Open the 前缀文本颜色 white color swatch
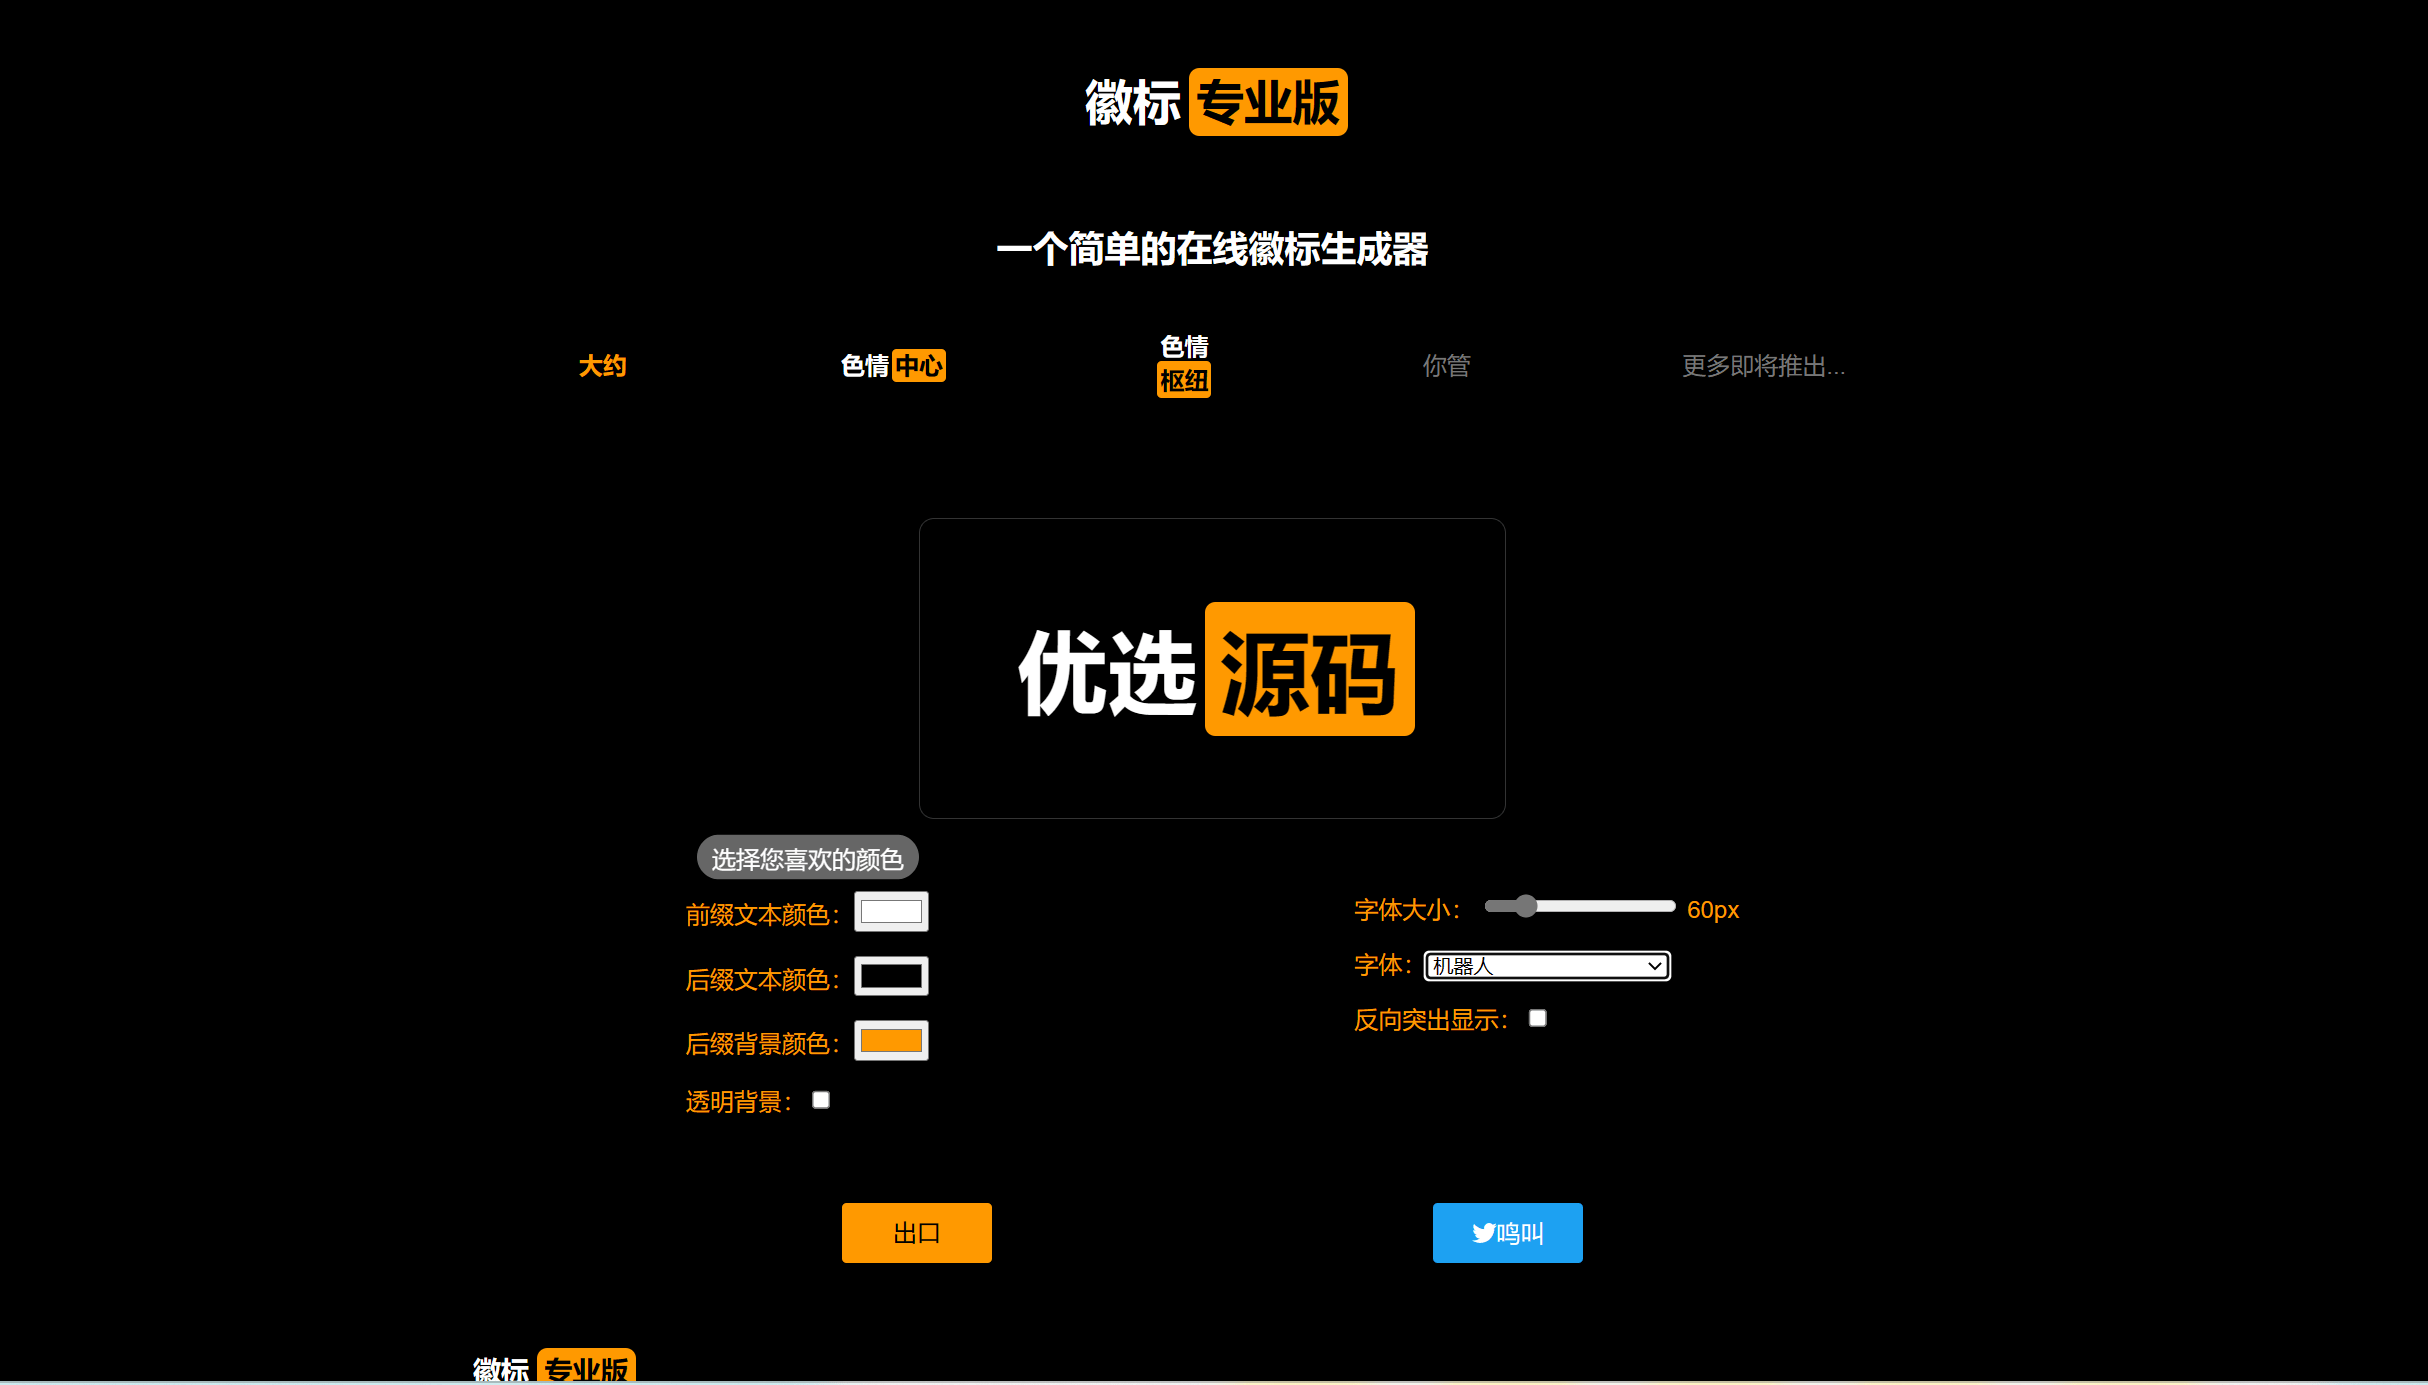 pos(891,912)
